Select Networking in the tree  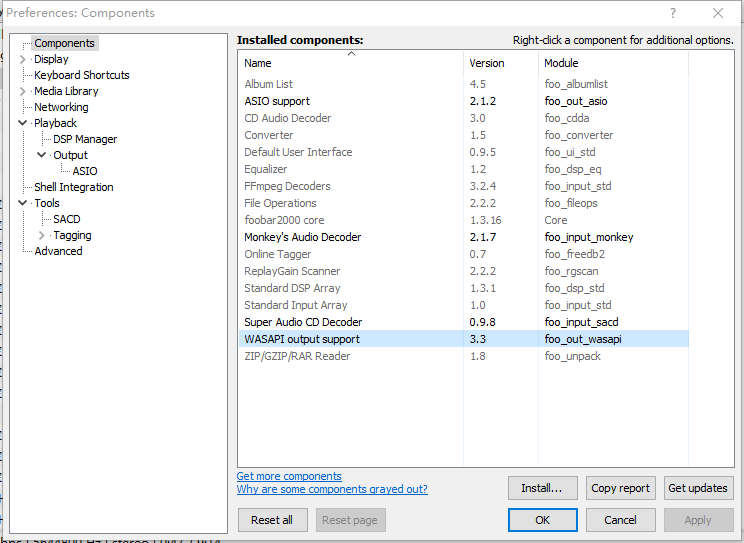[61, 107]
